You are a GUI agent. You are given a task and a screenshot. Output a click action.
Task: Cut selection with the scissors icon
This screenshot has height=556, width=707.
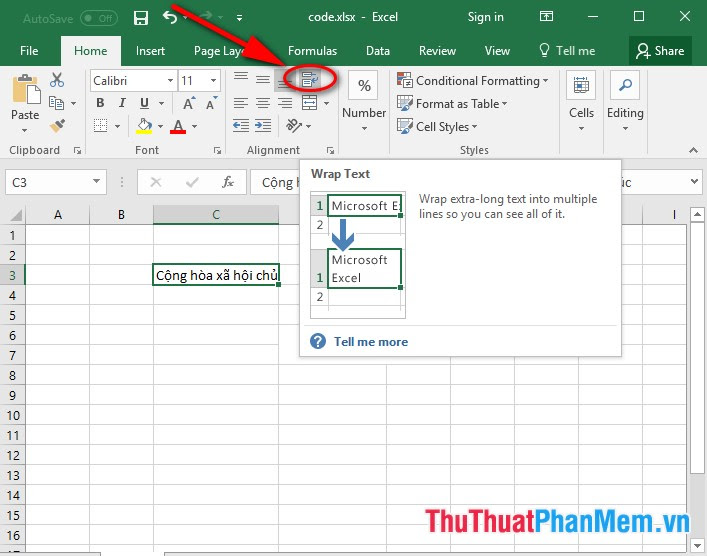[x=57, y=80]
